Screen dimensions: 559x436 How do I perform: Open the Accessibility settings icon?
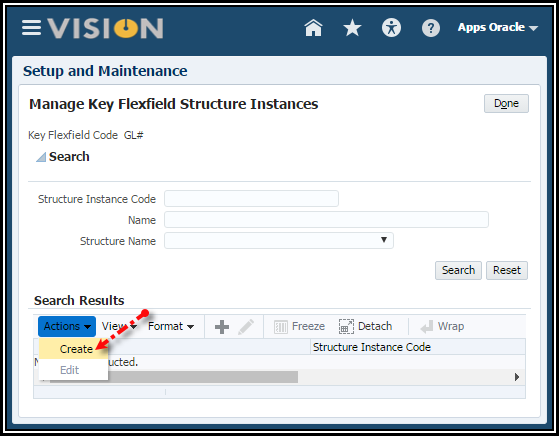[391, 28]
